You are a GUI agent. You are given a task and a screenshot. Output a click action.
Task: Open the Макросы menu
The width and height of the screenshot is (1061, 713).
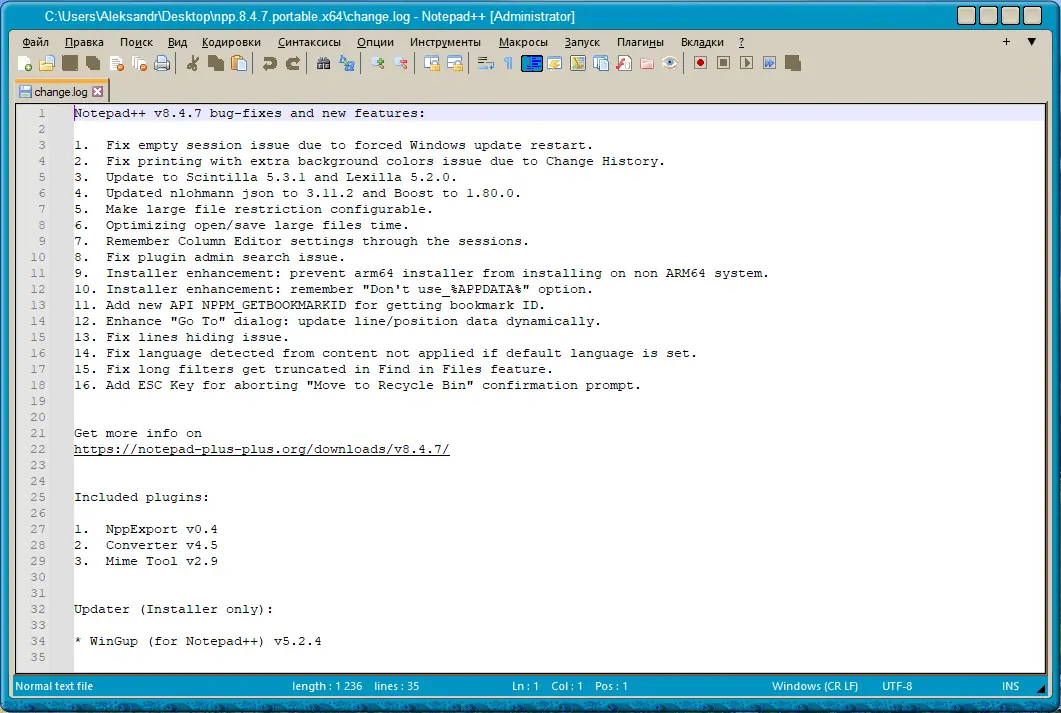[x=523, y=42]
